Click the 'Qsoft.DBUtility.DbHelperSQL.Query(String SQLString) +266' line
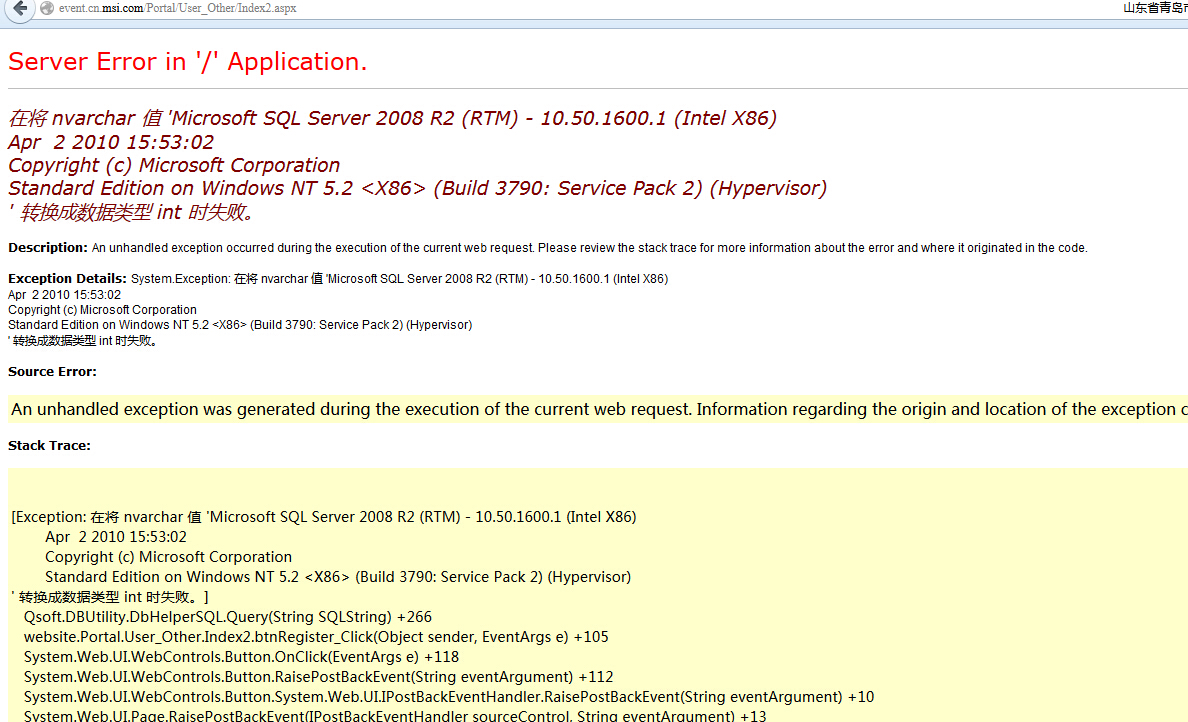Viewport: 1188px width, 722px height. [x=227, y=617]
